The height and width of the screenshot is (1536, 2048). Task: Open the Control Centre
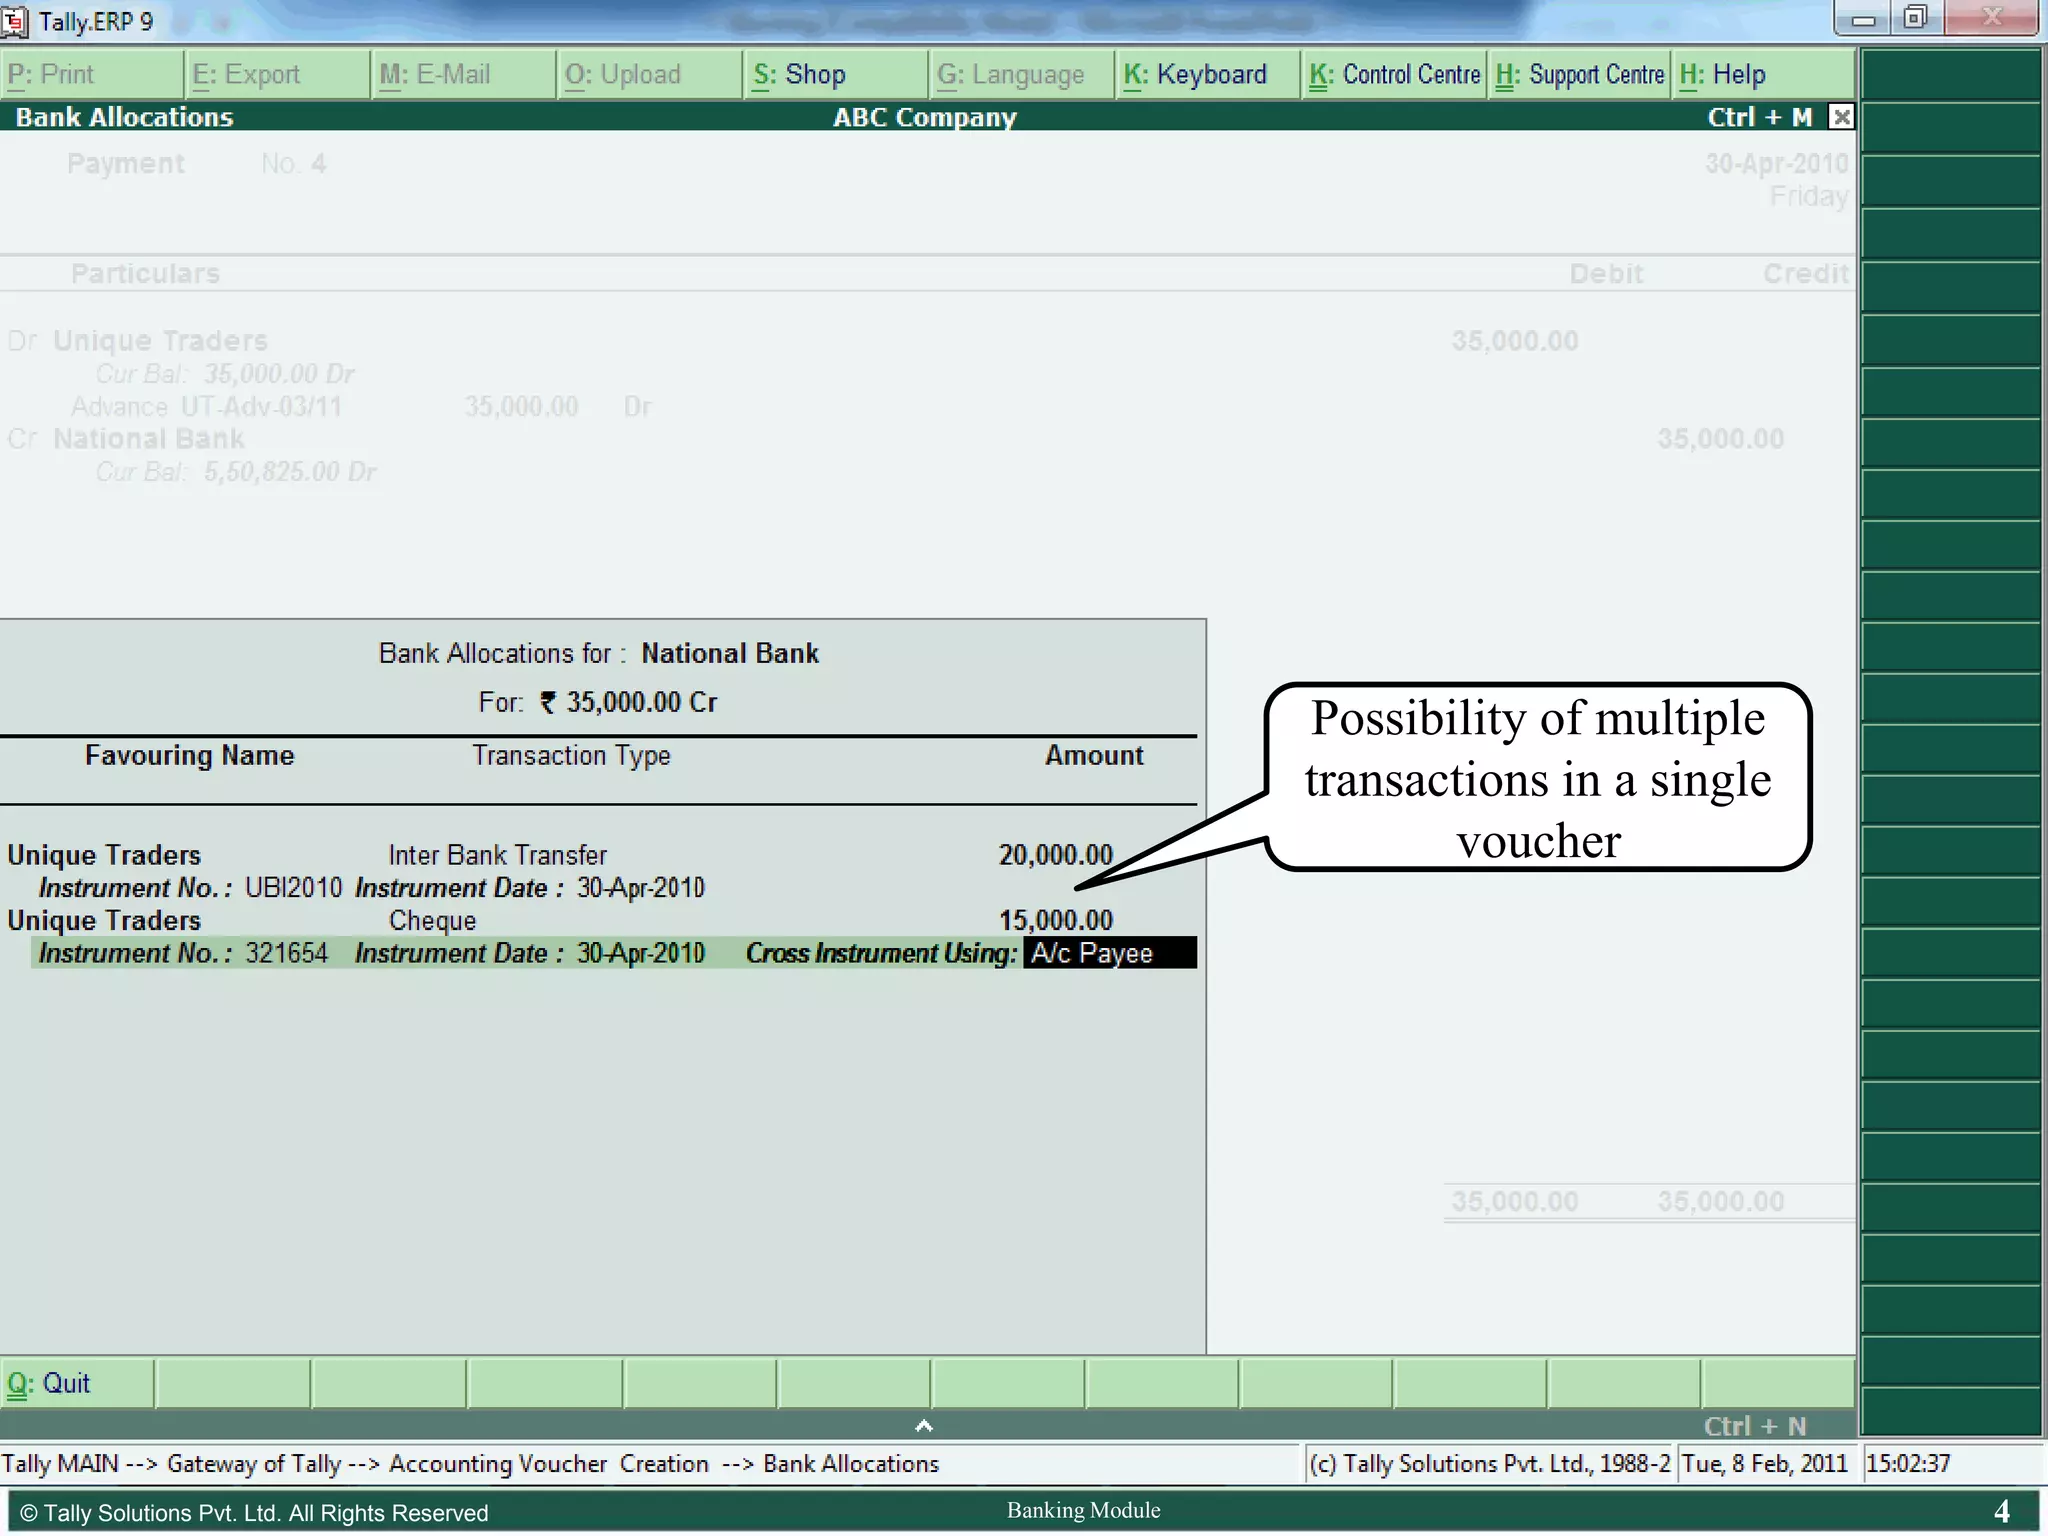tap(1394, 75)
